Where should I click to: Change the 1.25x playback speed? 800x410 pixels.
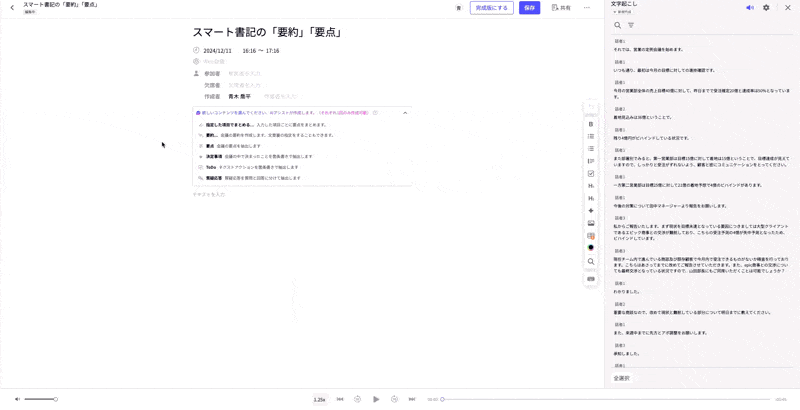pyautogui.click(x=319, y=399)
